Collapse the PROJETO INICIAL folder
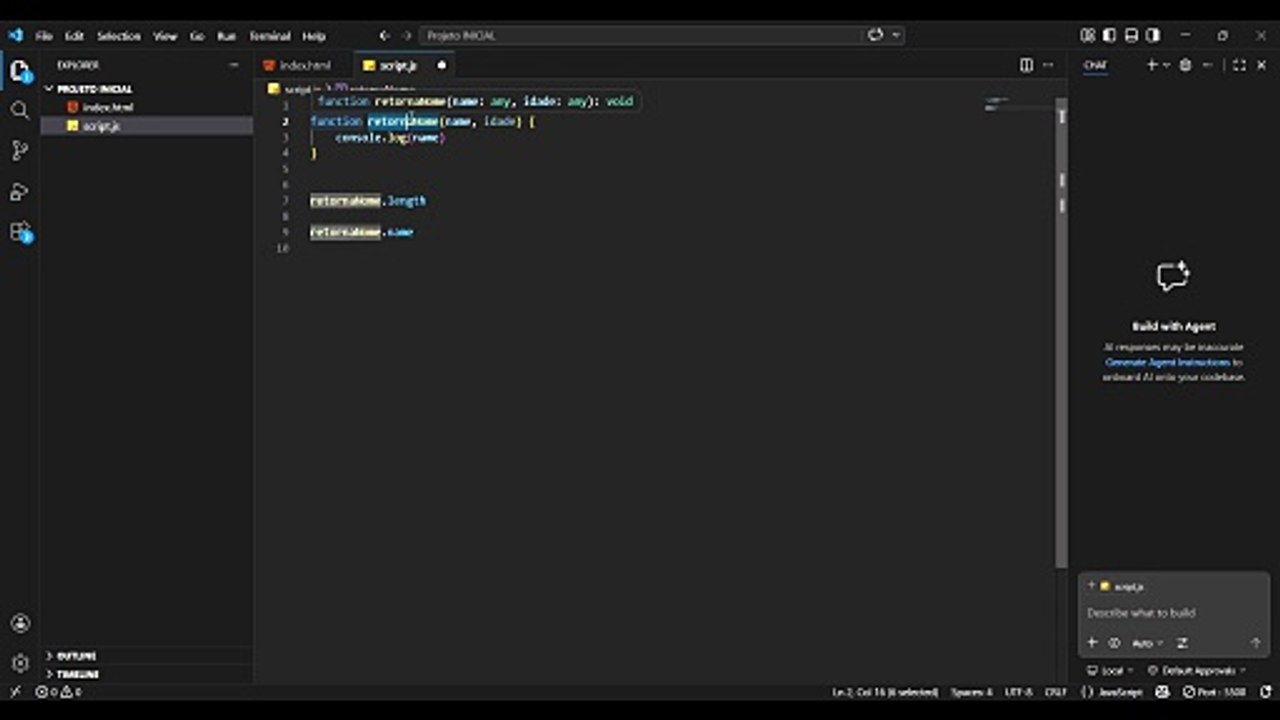 (146, 89)
